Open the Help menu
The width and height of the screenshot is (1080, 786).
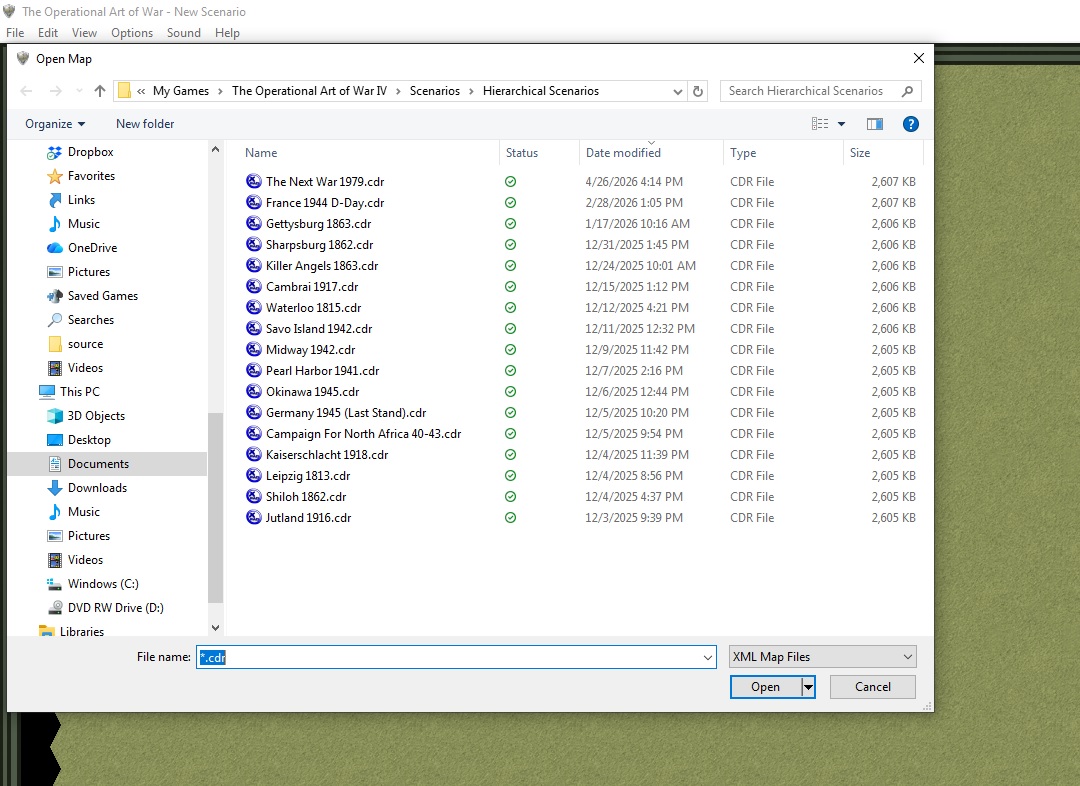(227, 33)
